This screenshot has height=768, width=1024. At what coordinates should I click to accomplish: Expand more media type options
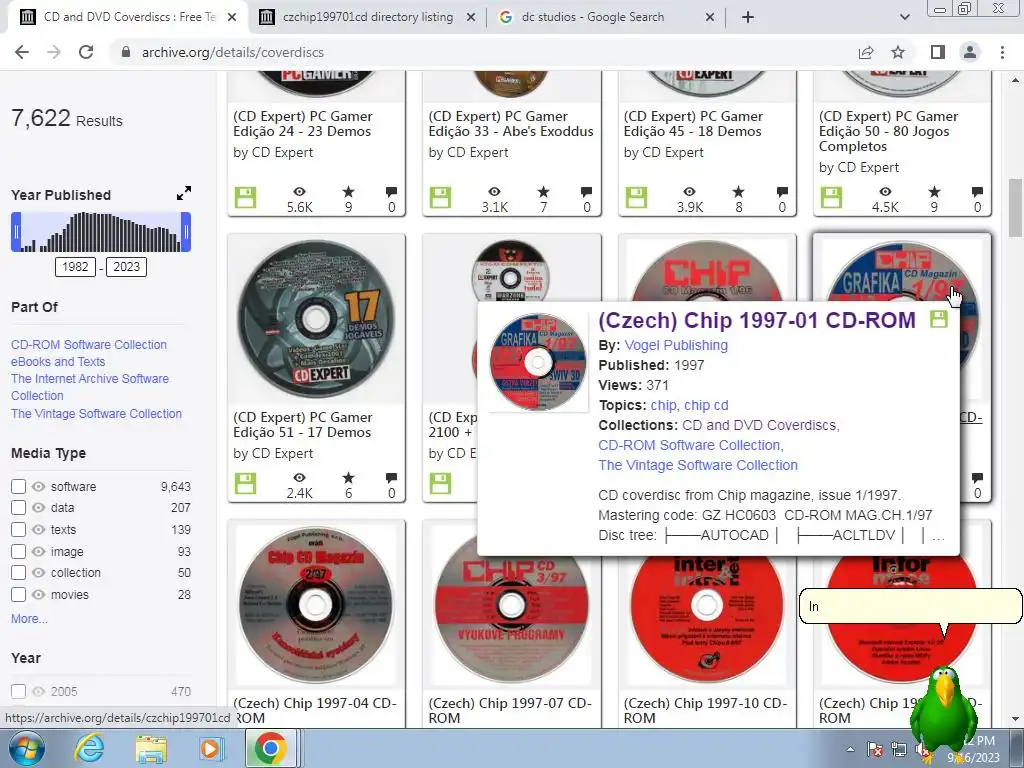click(29, 618)
